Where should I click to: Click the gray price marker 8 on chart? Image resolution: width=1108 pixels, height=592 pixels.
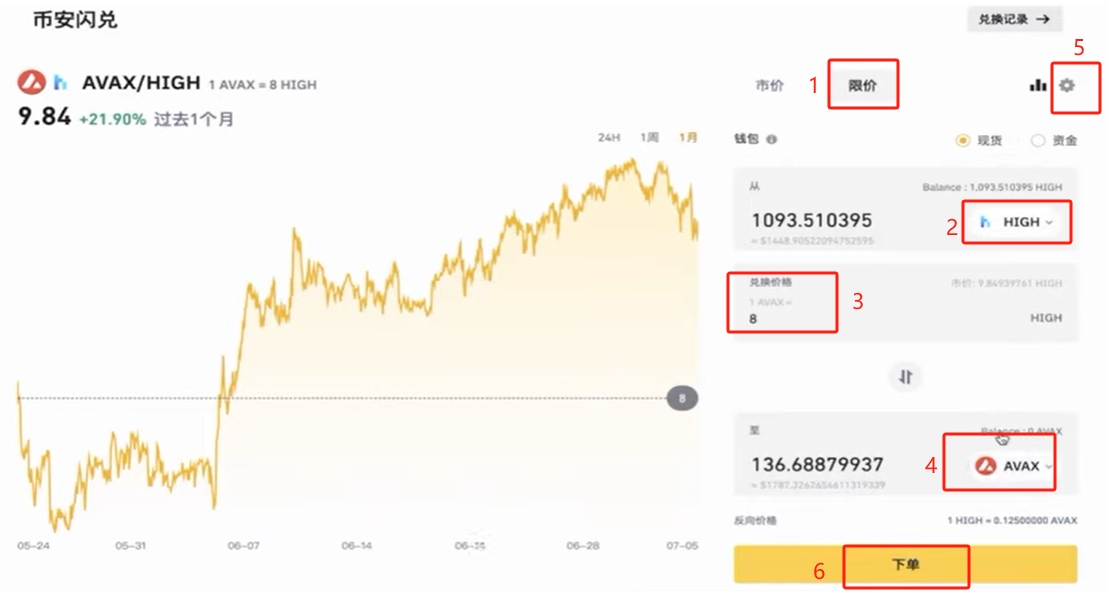[x=682, y=398]
